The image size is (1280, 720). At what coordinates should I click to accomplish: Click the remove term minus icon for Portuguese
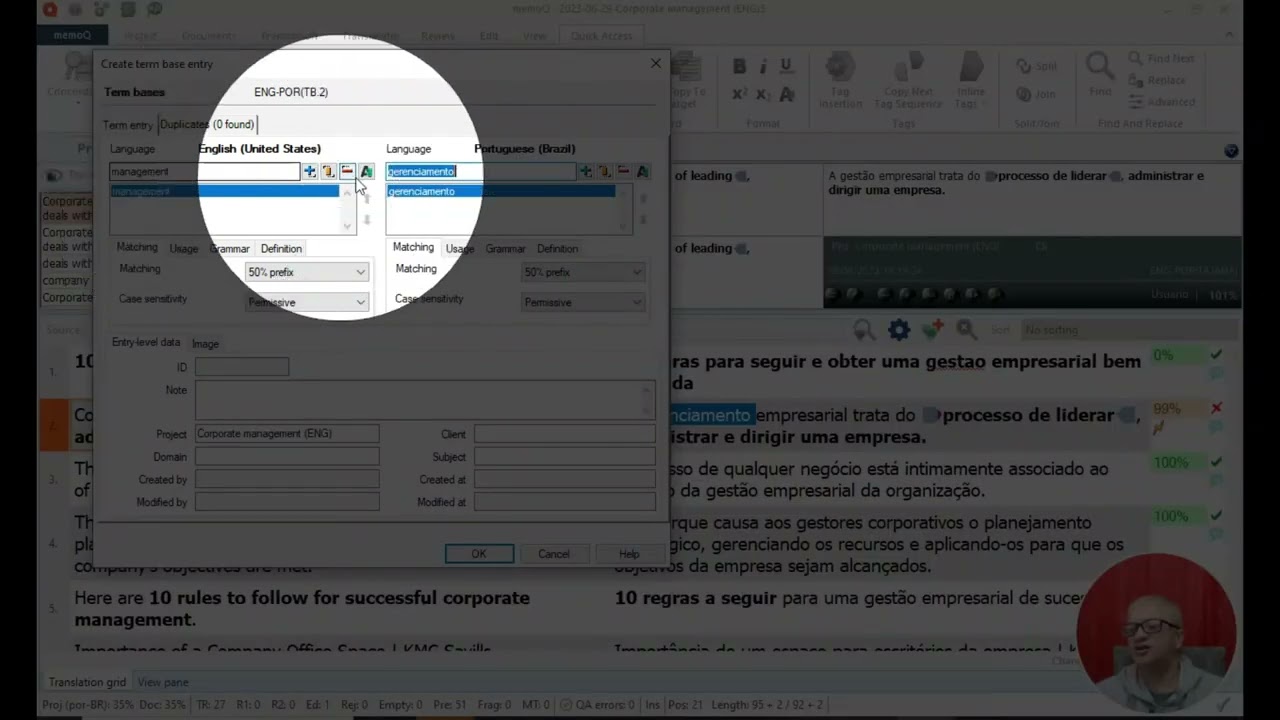[x=623, y=172]
